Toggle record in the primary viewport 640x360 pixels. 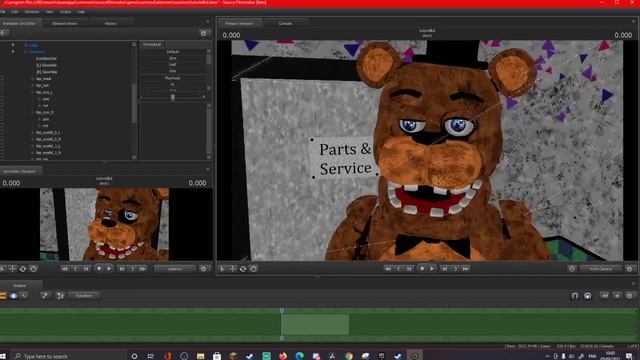pos(422,269)
